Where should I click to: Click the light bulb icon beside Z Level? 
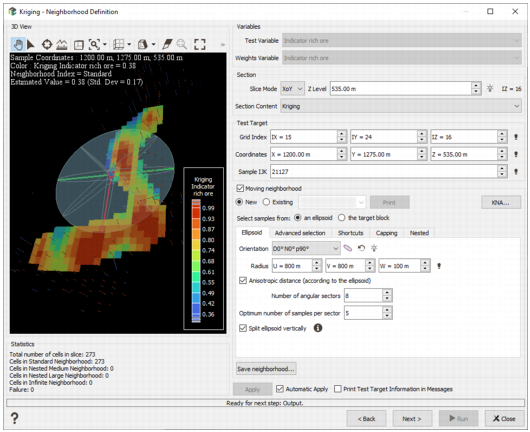490,89
